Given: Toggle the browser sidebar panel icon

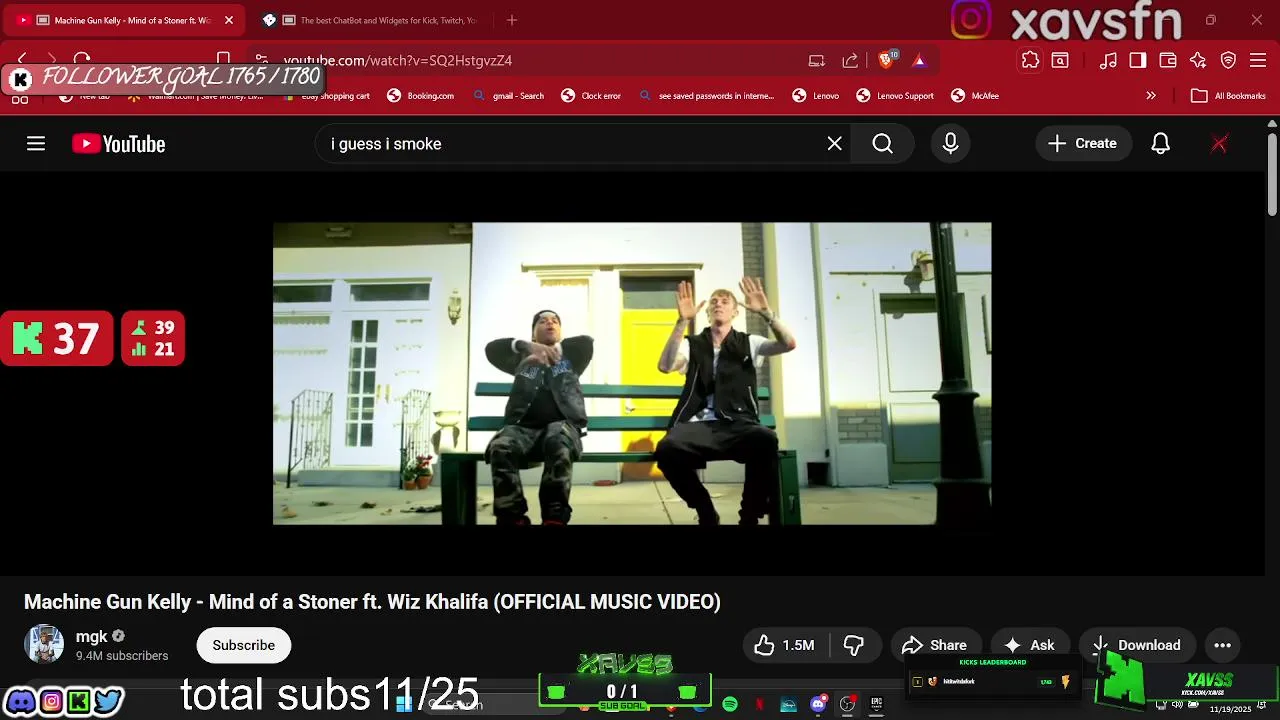Looking at the screenshot, I should (1138, 60).
